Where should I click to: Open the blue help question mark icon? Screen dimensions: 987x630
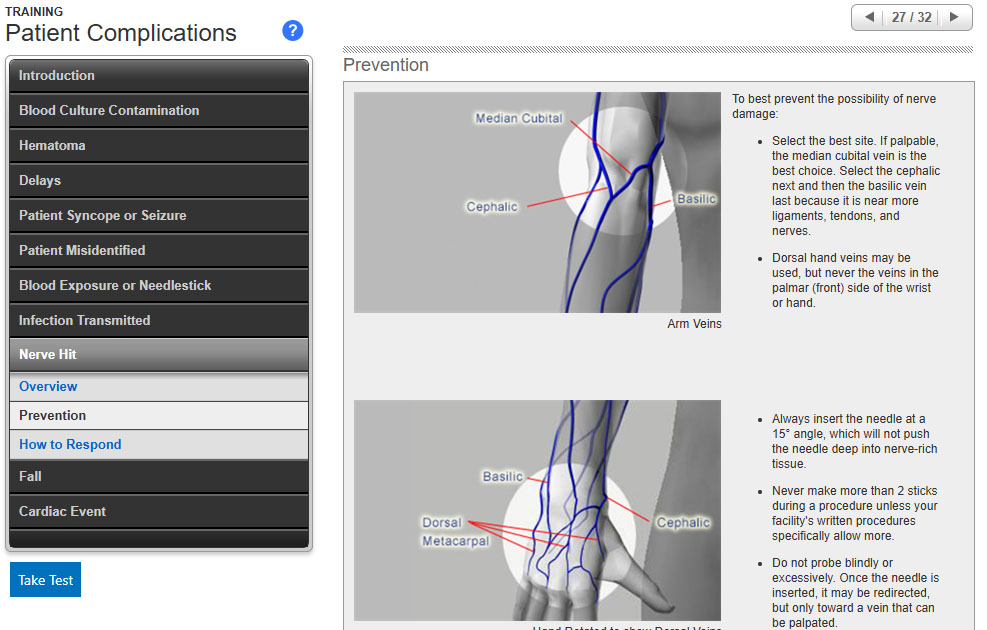point(293,31)
